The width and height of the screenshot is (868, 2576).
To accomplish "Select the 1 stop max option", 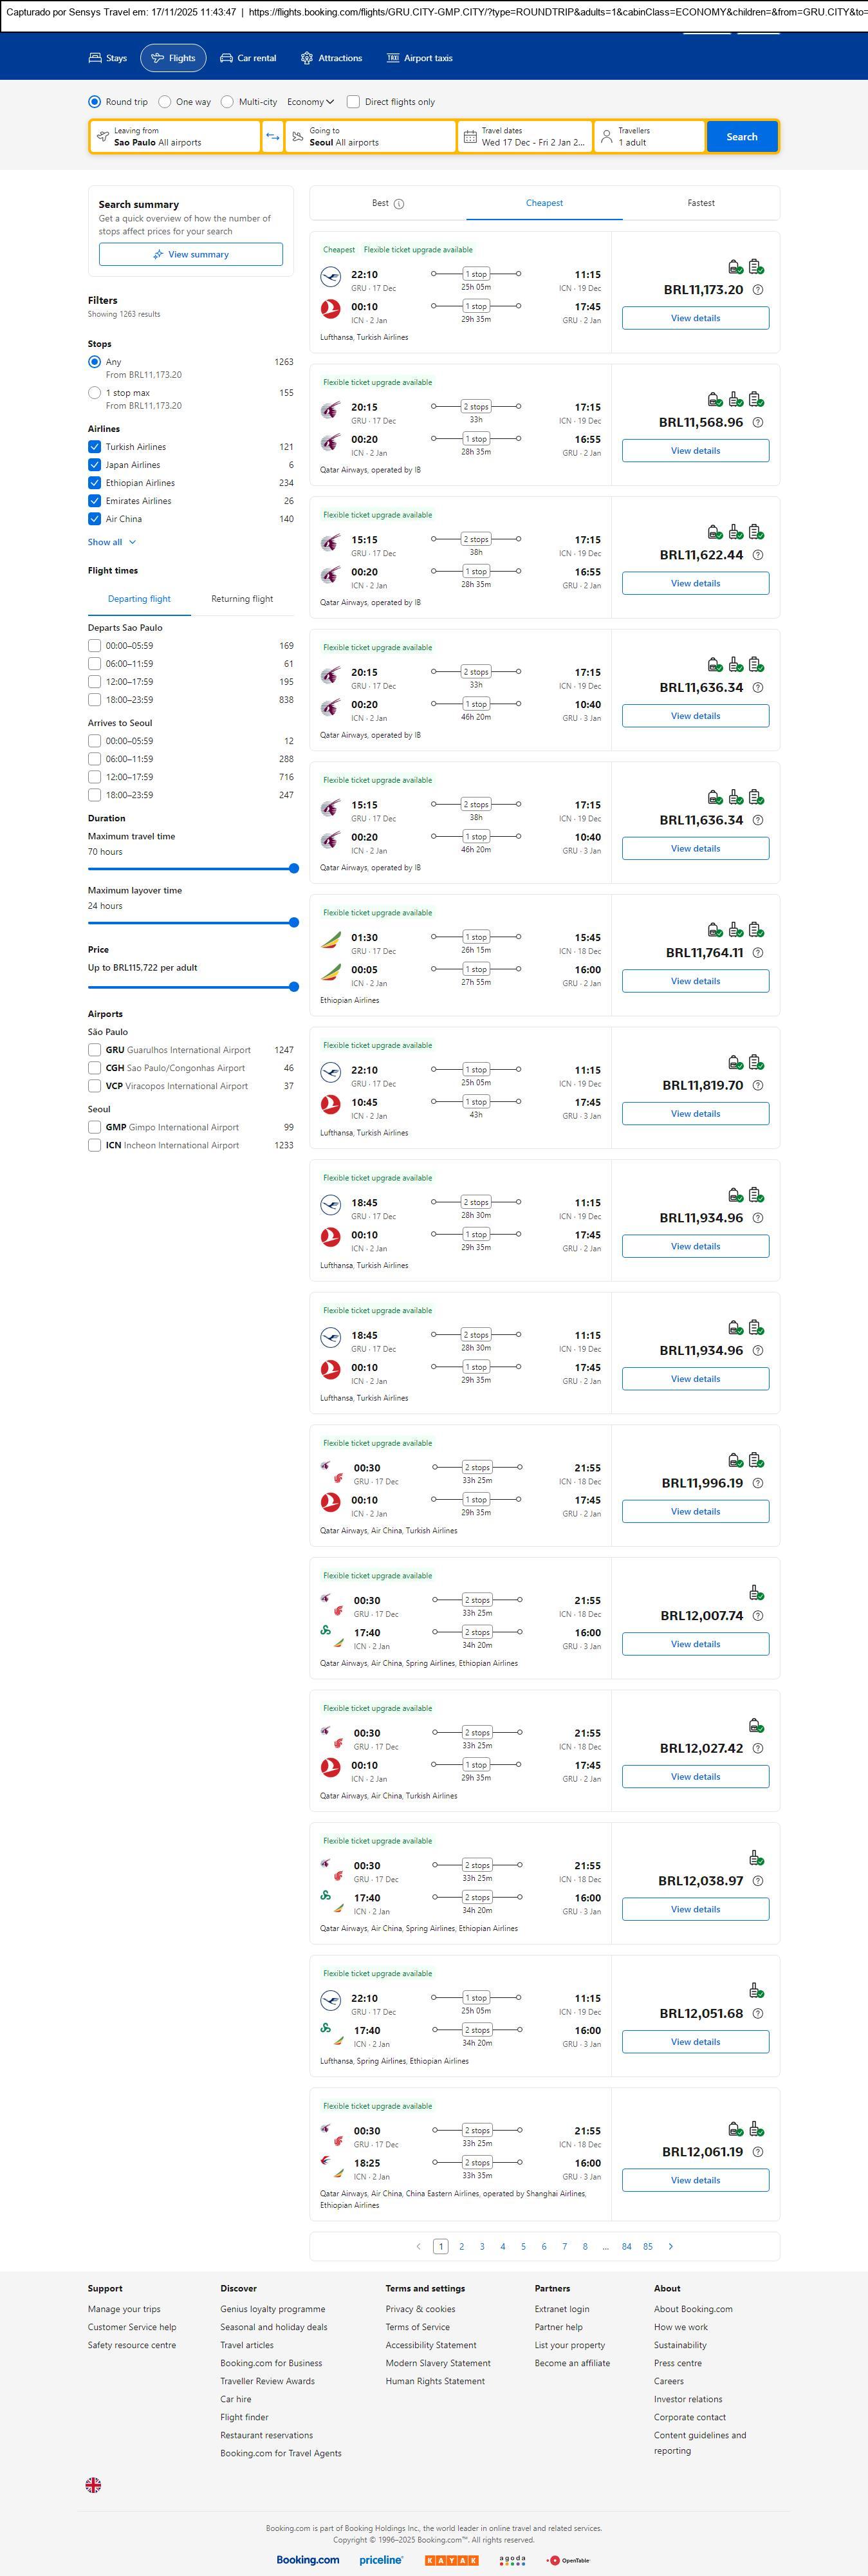I will [x=94, y=393].
